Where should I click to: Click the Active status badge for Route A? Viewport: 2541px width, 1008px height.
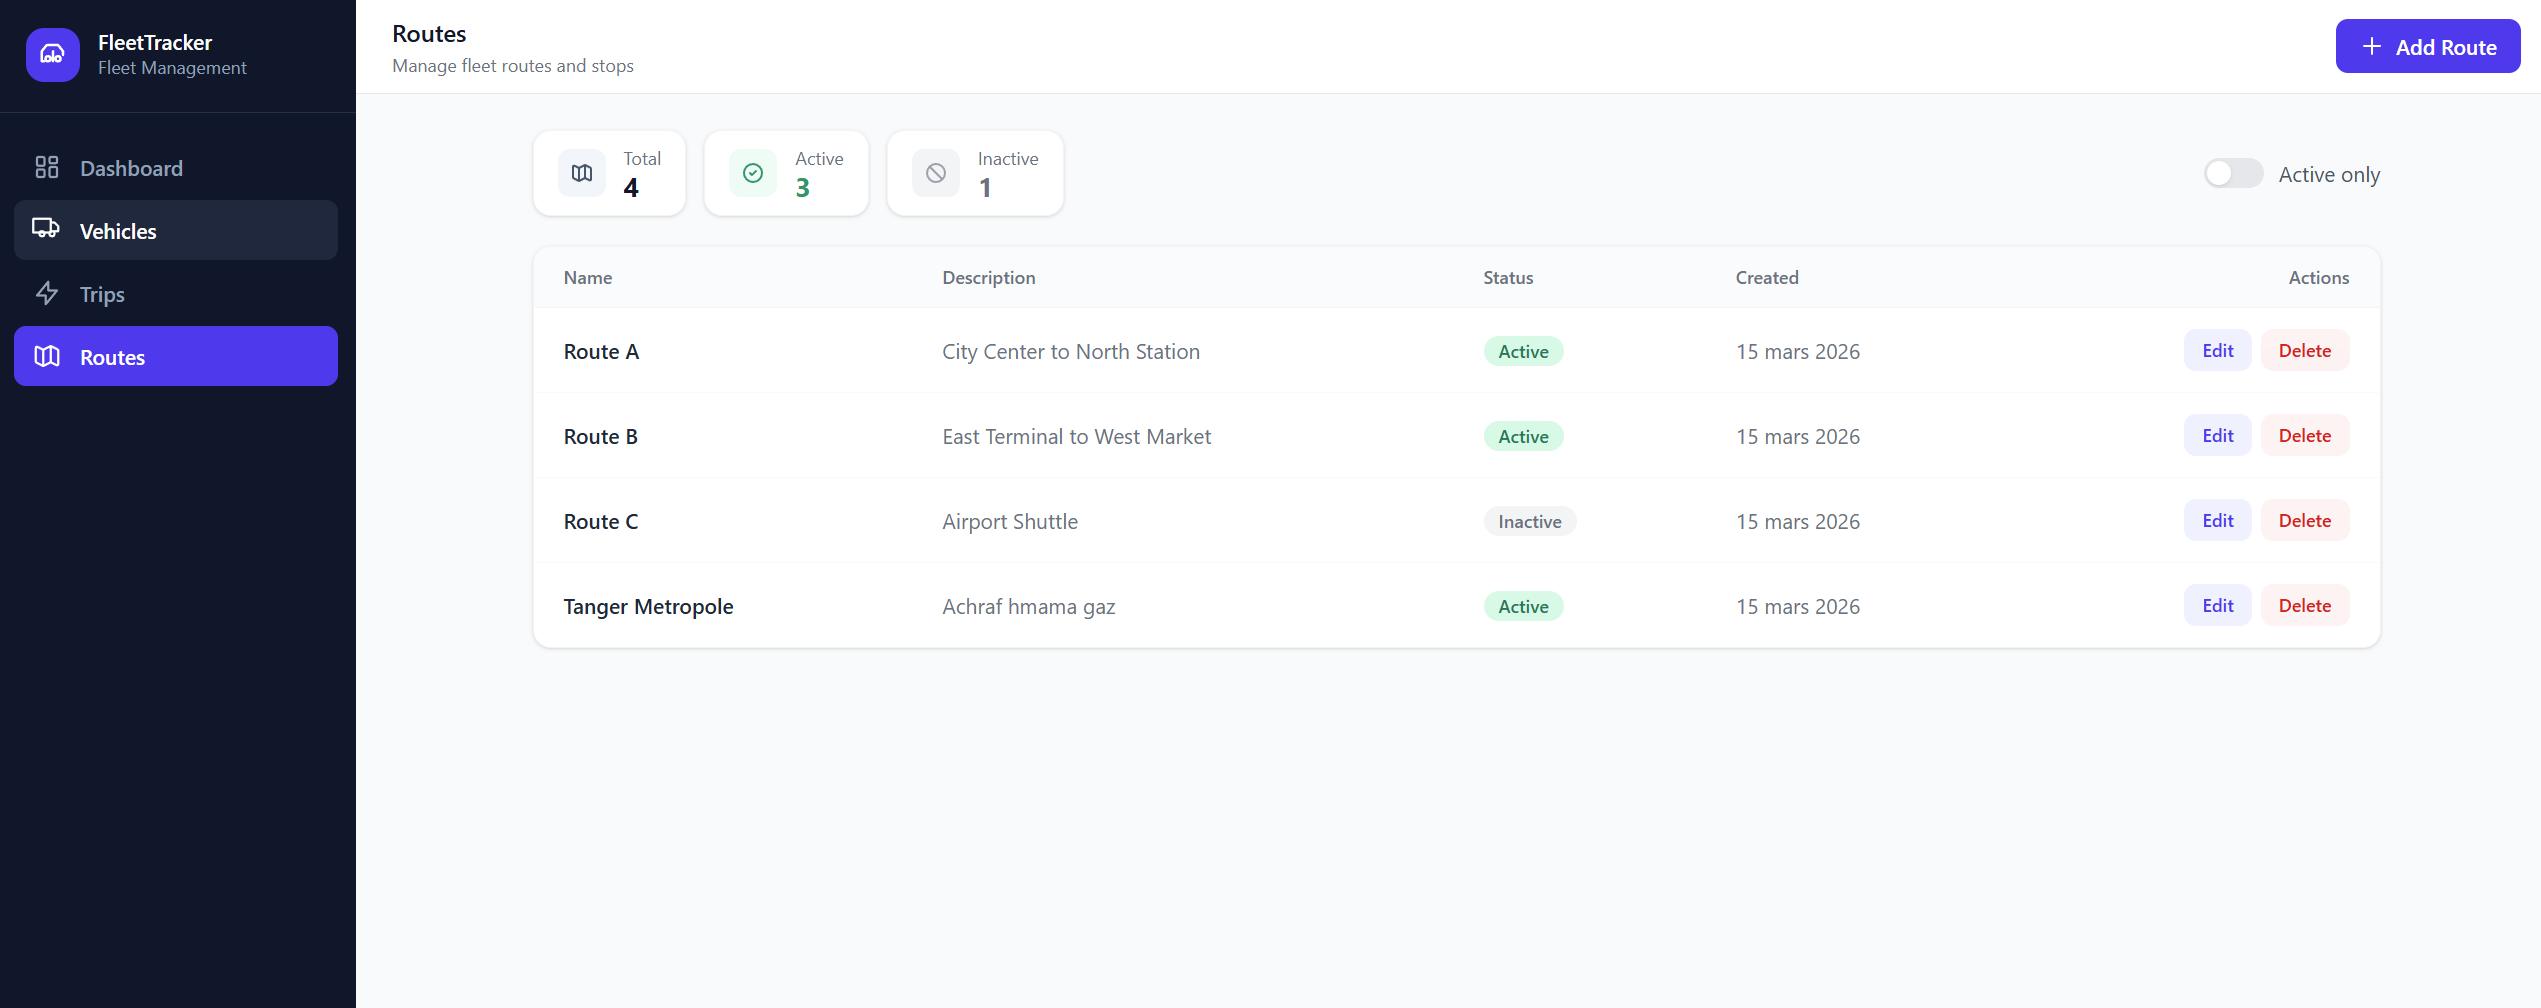[x=1523, y=351]
